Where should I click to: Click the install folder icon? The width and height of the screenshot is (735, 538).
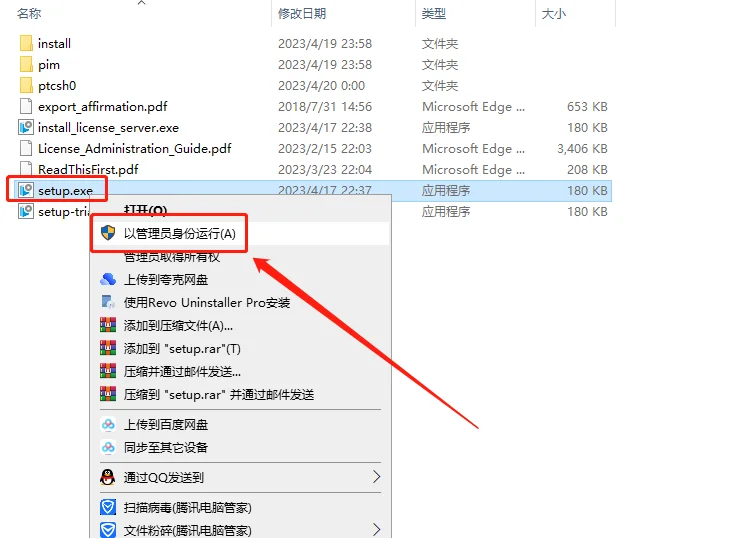point(26,43)
